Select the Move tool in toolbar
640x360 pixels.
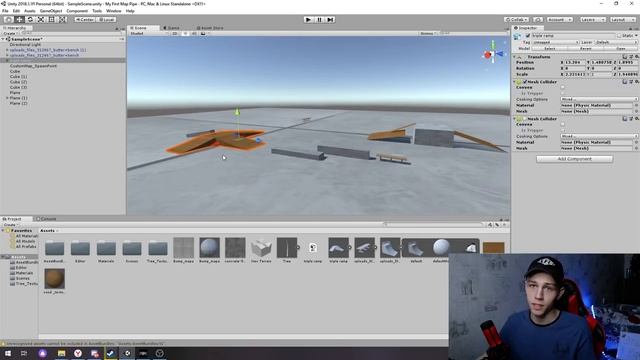coord(19,20)
